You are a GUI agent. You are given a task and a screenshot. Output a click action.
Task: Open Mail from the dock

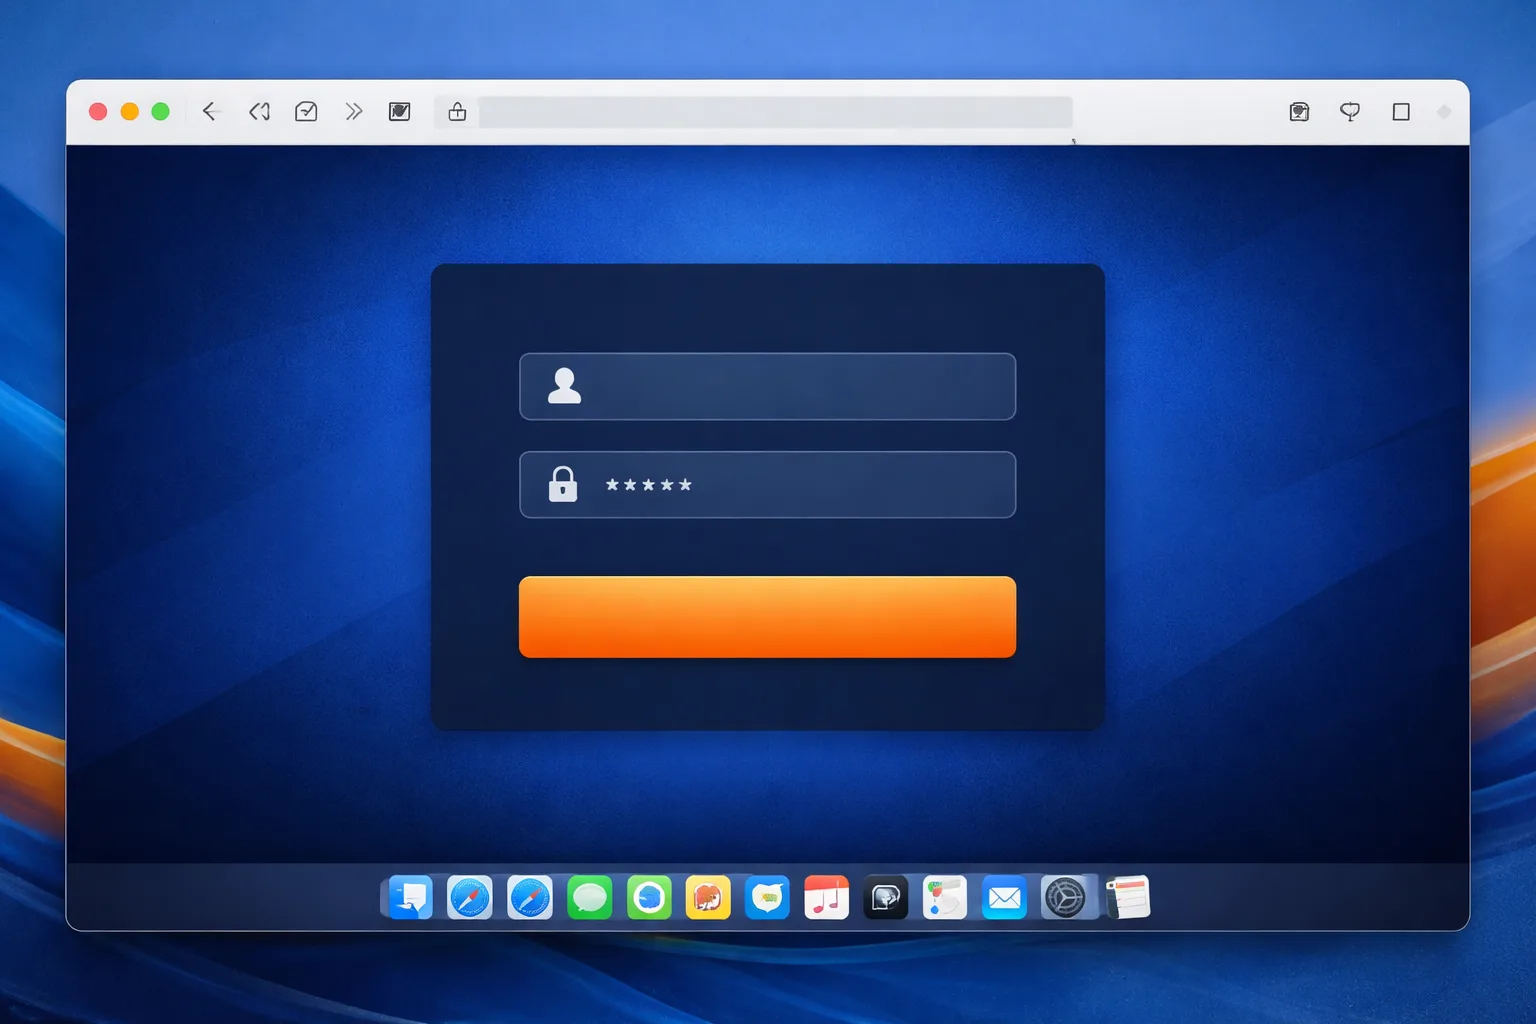1004,897
